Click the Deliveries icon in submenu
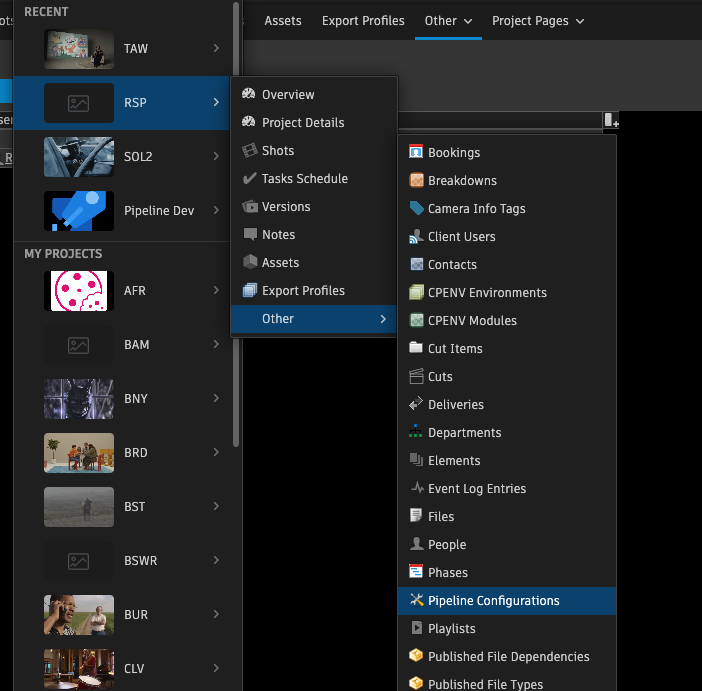Screen dimensions: 702x691 point(417,405)
